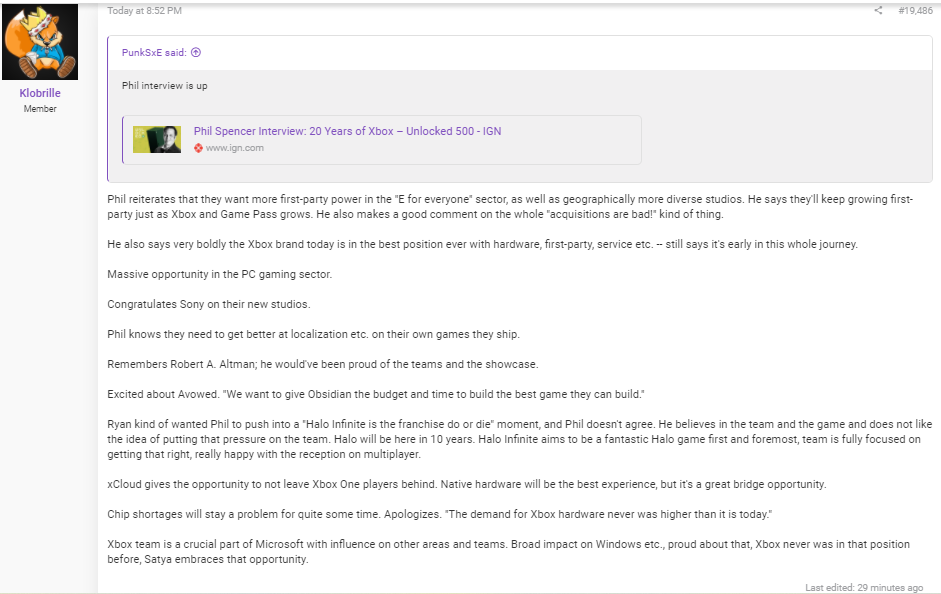The image size is (941, 594).
Task: Click the 'PunkSxE said:' quote attribution
Action: (155, 53)
